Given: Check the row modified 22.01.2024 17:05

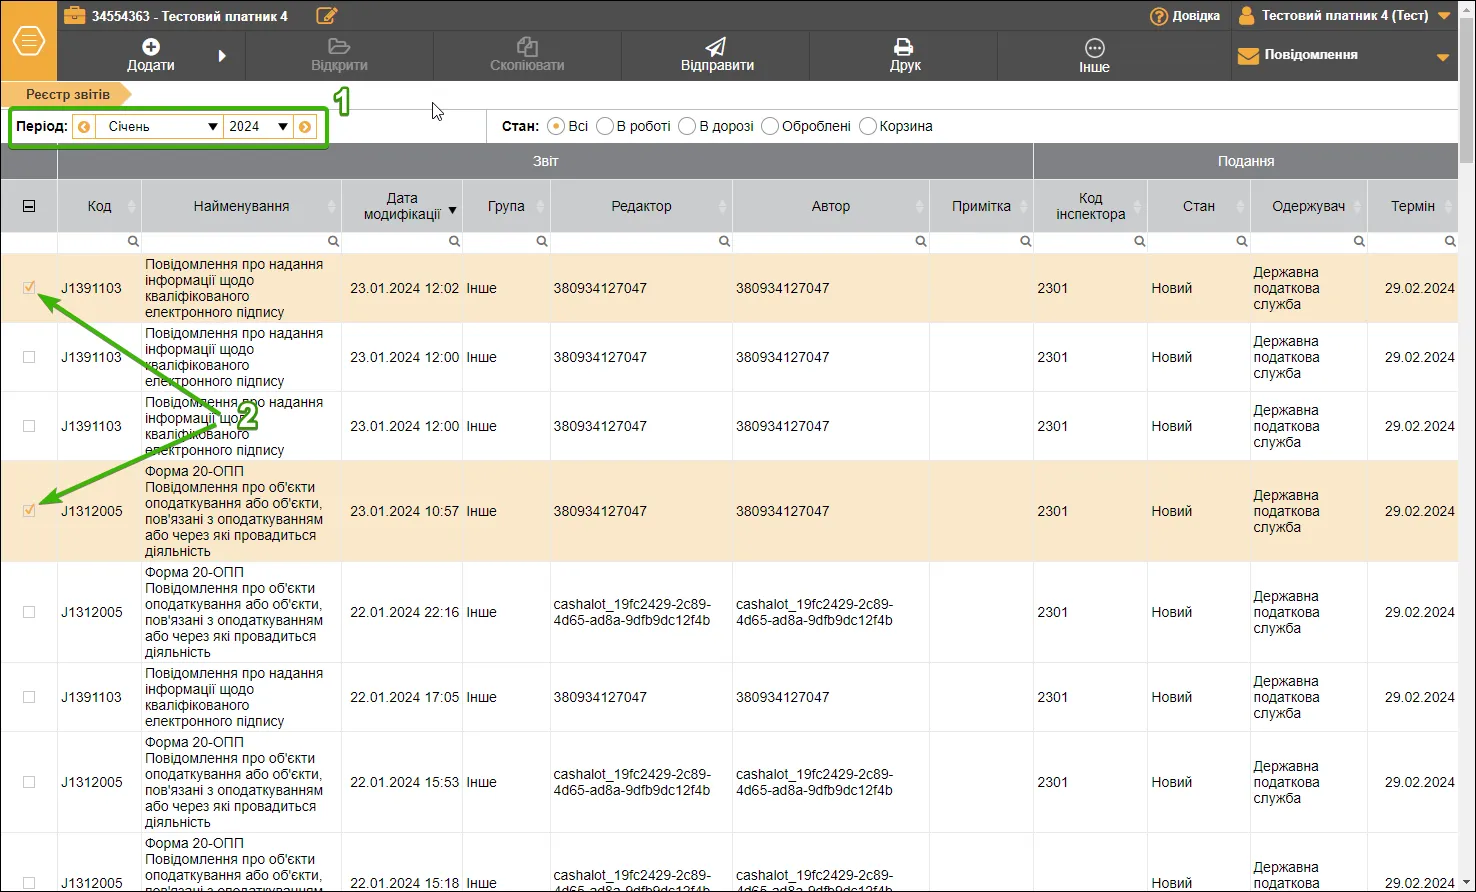Looking at the screenshot, I should [29, 697].
